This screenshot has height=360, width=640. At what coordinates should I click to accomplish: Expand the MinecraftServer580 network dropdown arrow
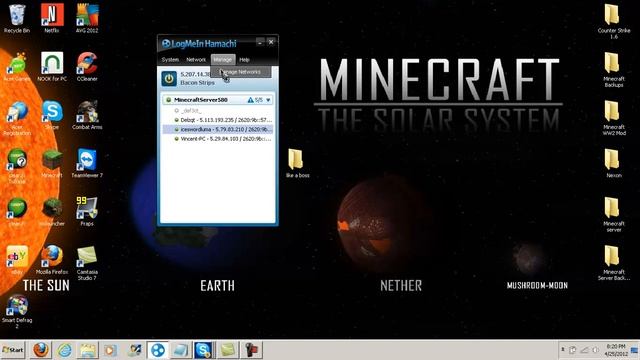(268, 100)
